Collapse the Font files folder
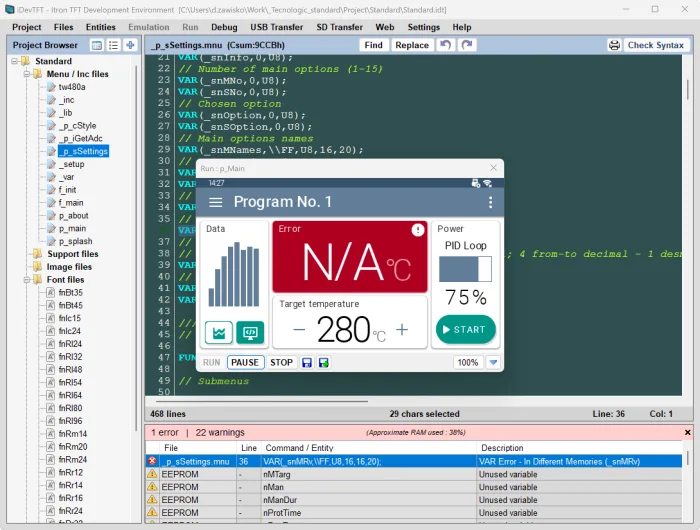The image size is (700, 530). click(27, 280)
